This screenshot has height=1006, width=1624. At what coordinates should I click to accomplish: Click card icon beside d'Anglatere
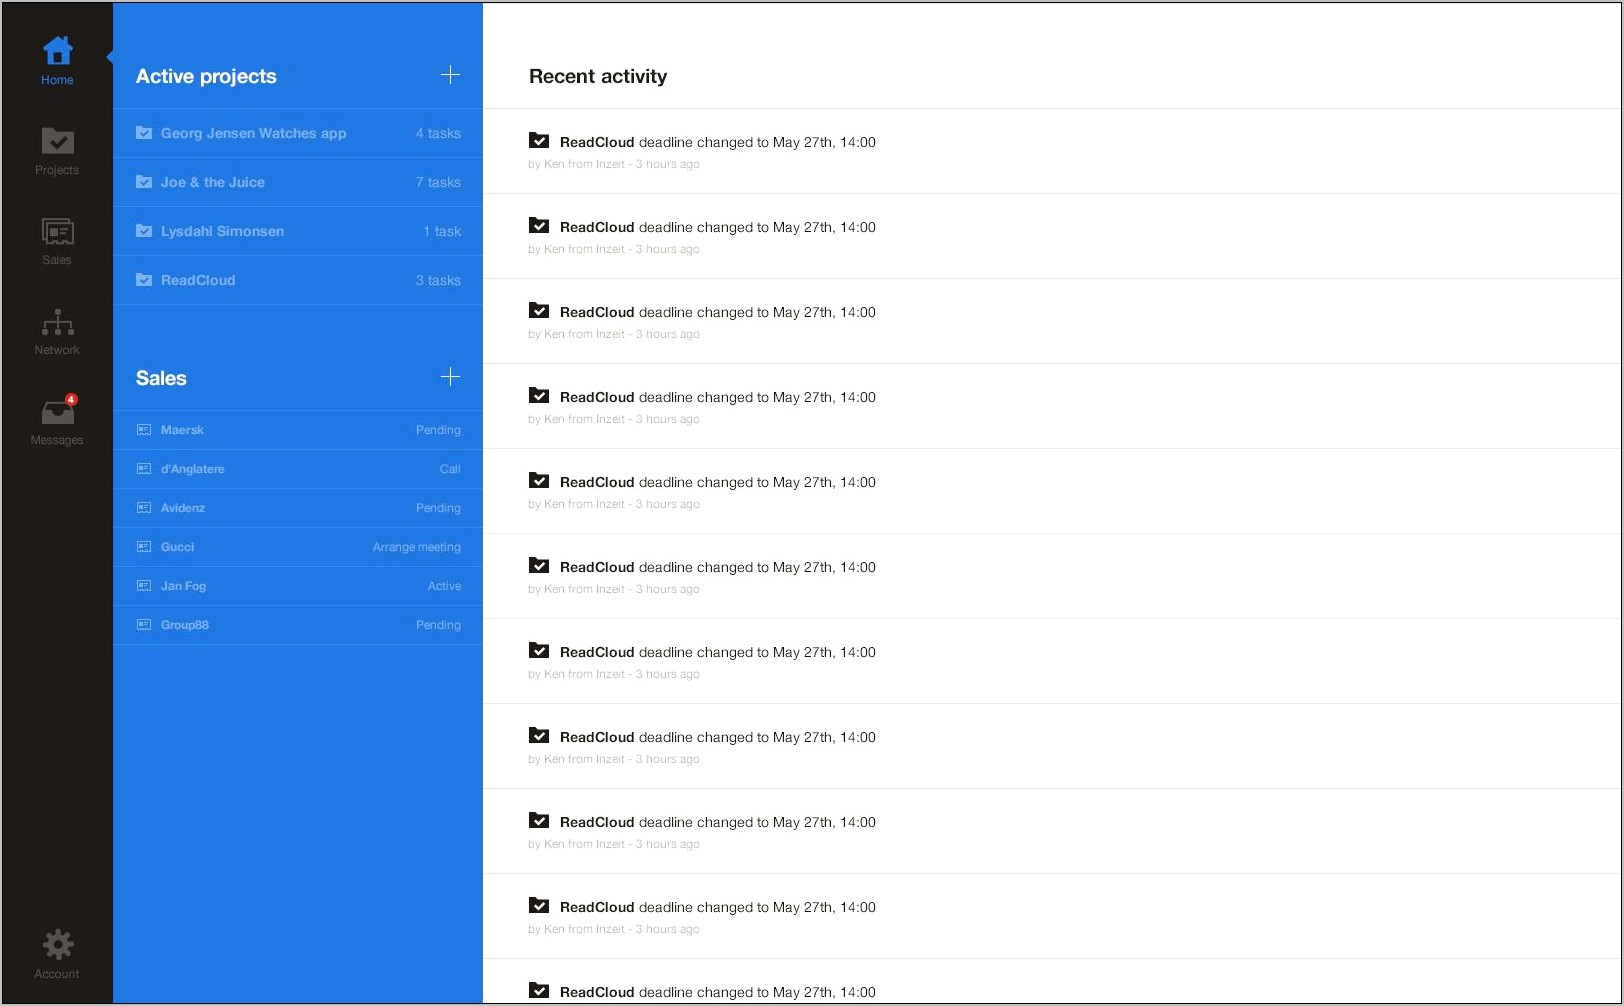[x=144, y=469]
